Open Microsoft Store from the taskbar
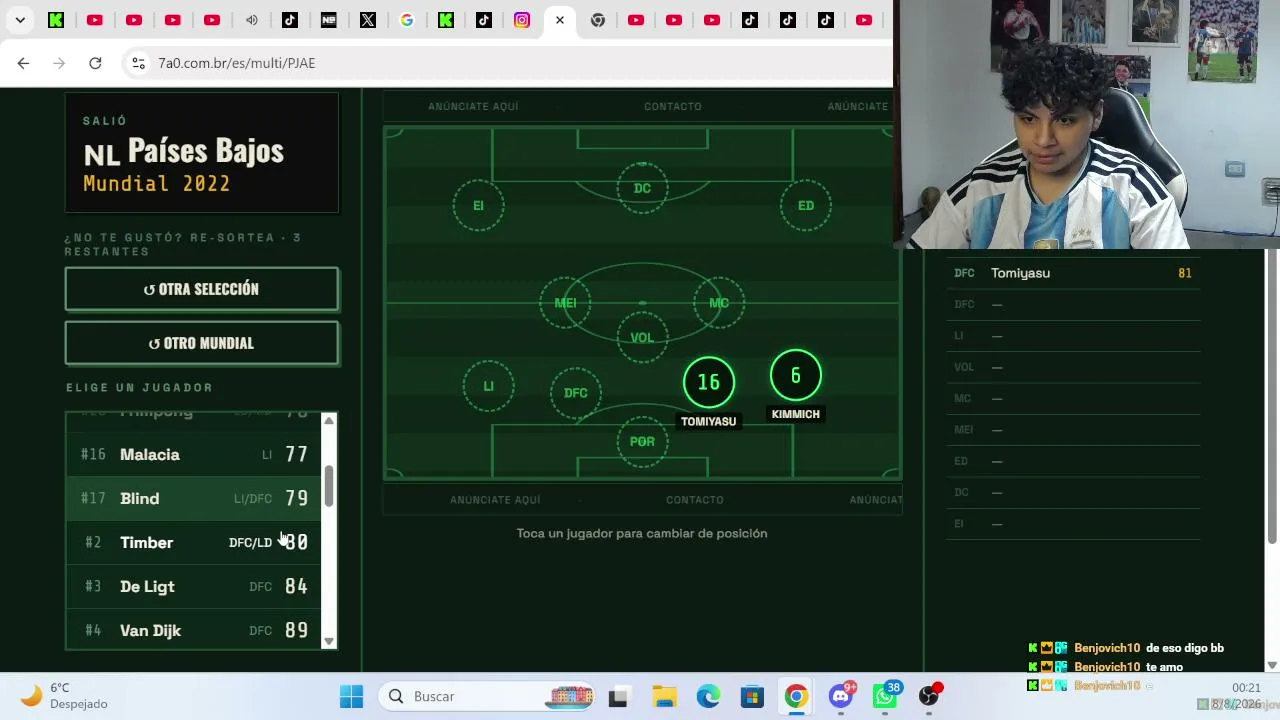This screenshot has width=1280, height=720. click(x=752, y=697)
